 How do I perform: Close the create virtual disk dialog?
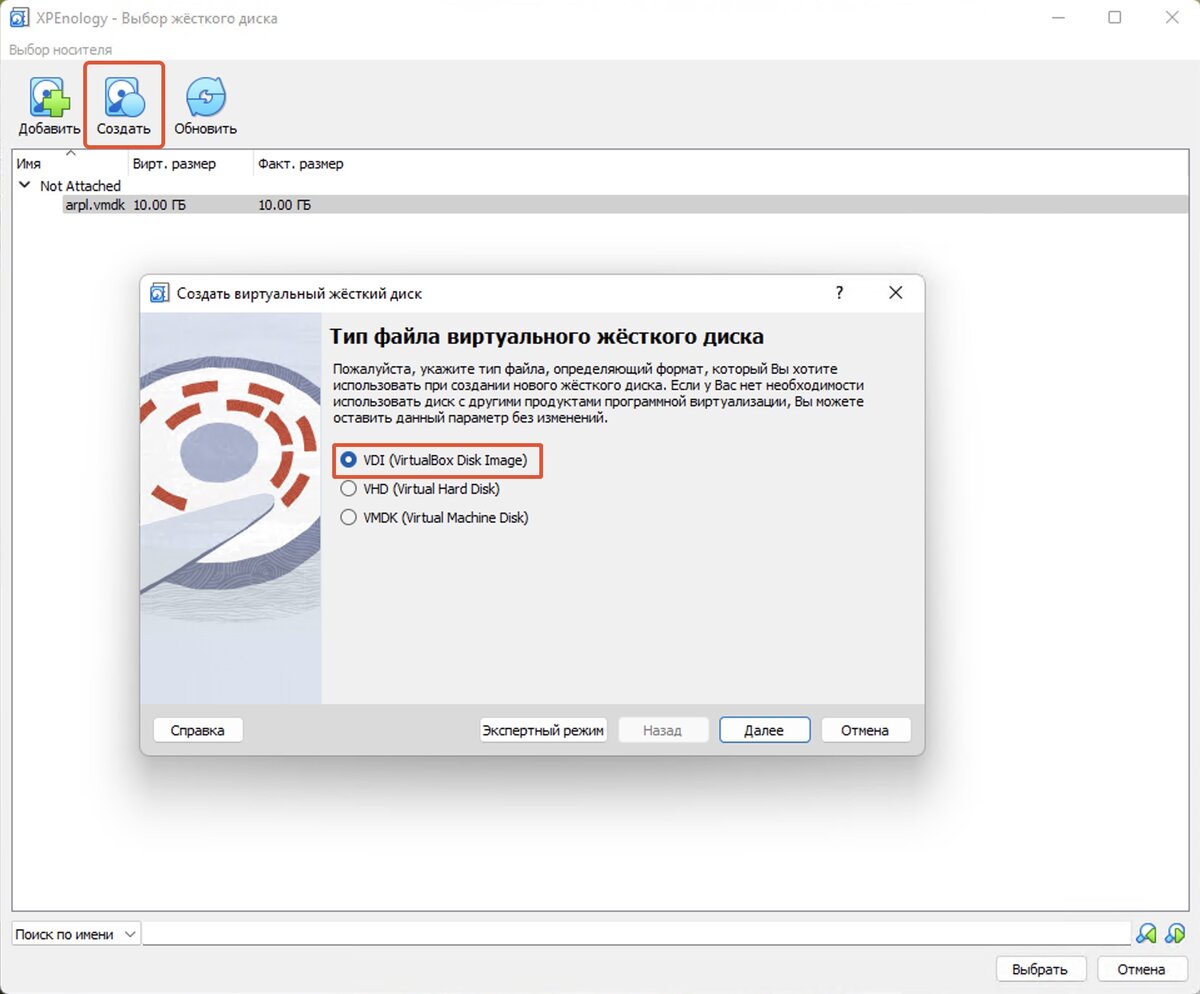click(x=895, y=293)
